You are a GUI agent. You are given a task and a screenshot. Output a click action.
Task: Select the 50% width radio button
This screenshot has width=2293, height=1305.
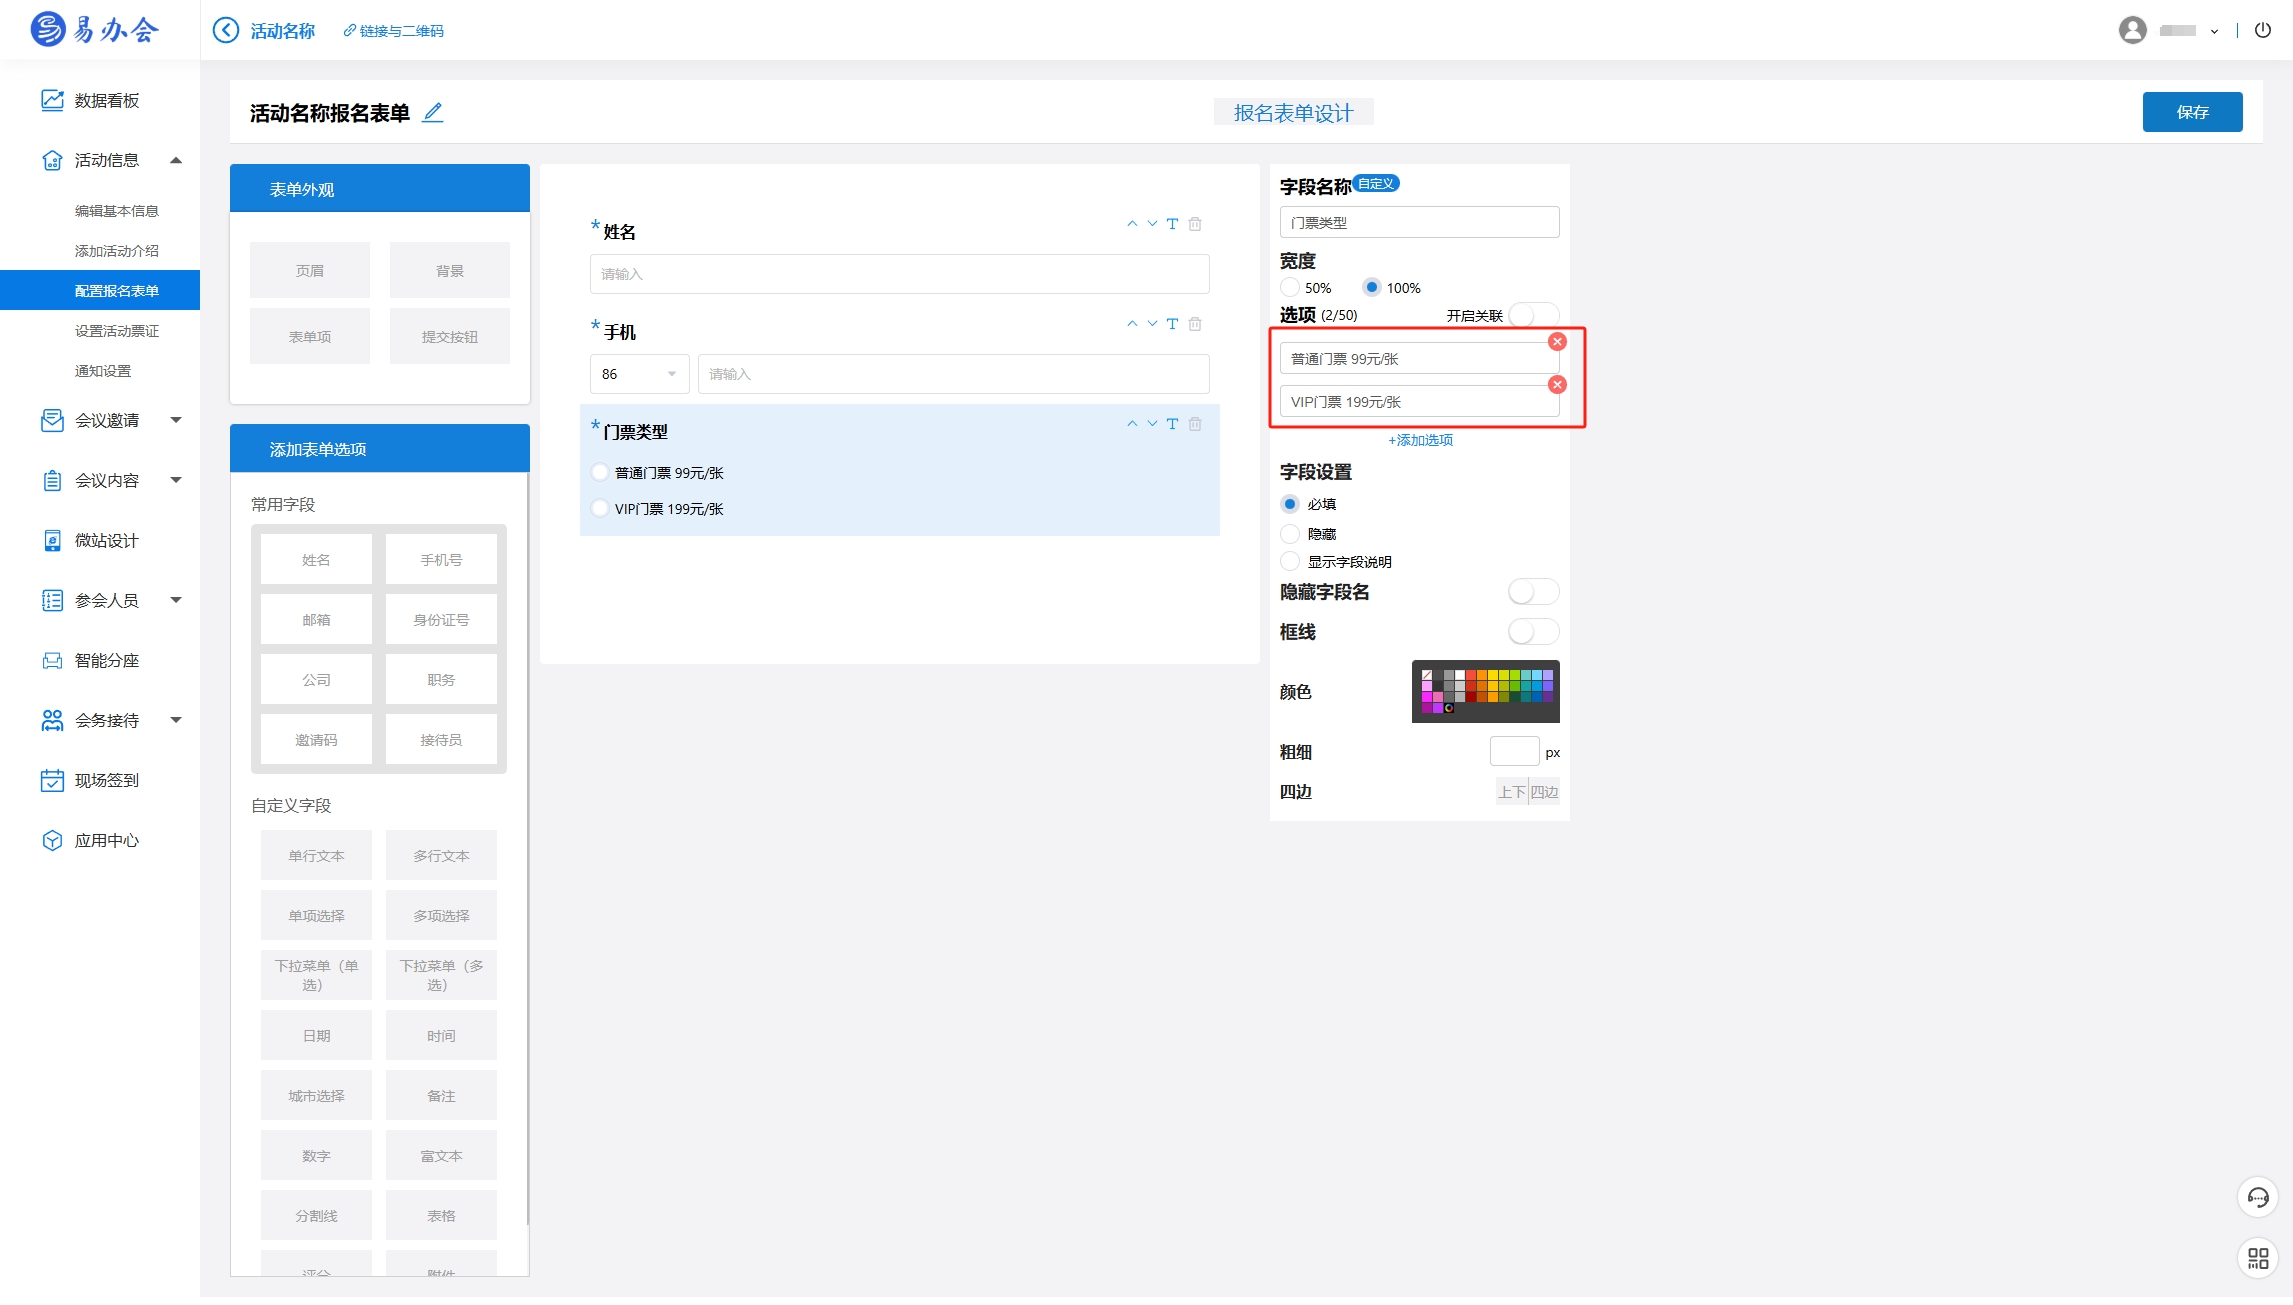[1290, 288]
